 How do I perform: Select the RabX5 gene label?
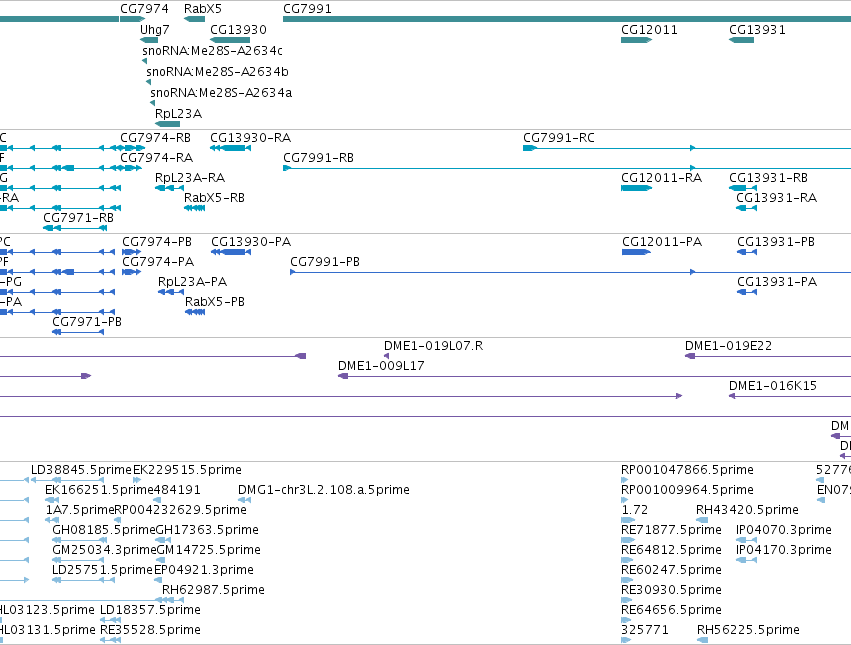tap(202, 9)
